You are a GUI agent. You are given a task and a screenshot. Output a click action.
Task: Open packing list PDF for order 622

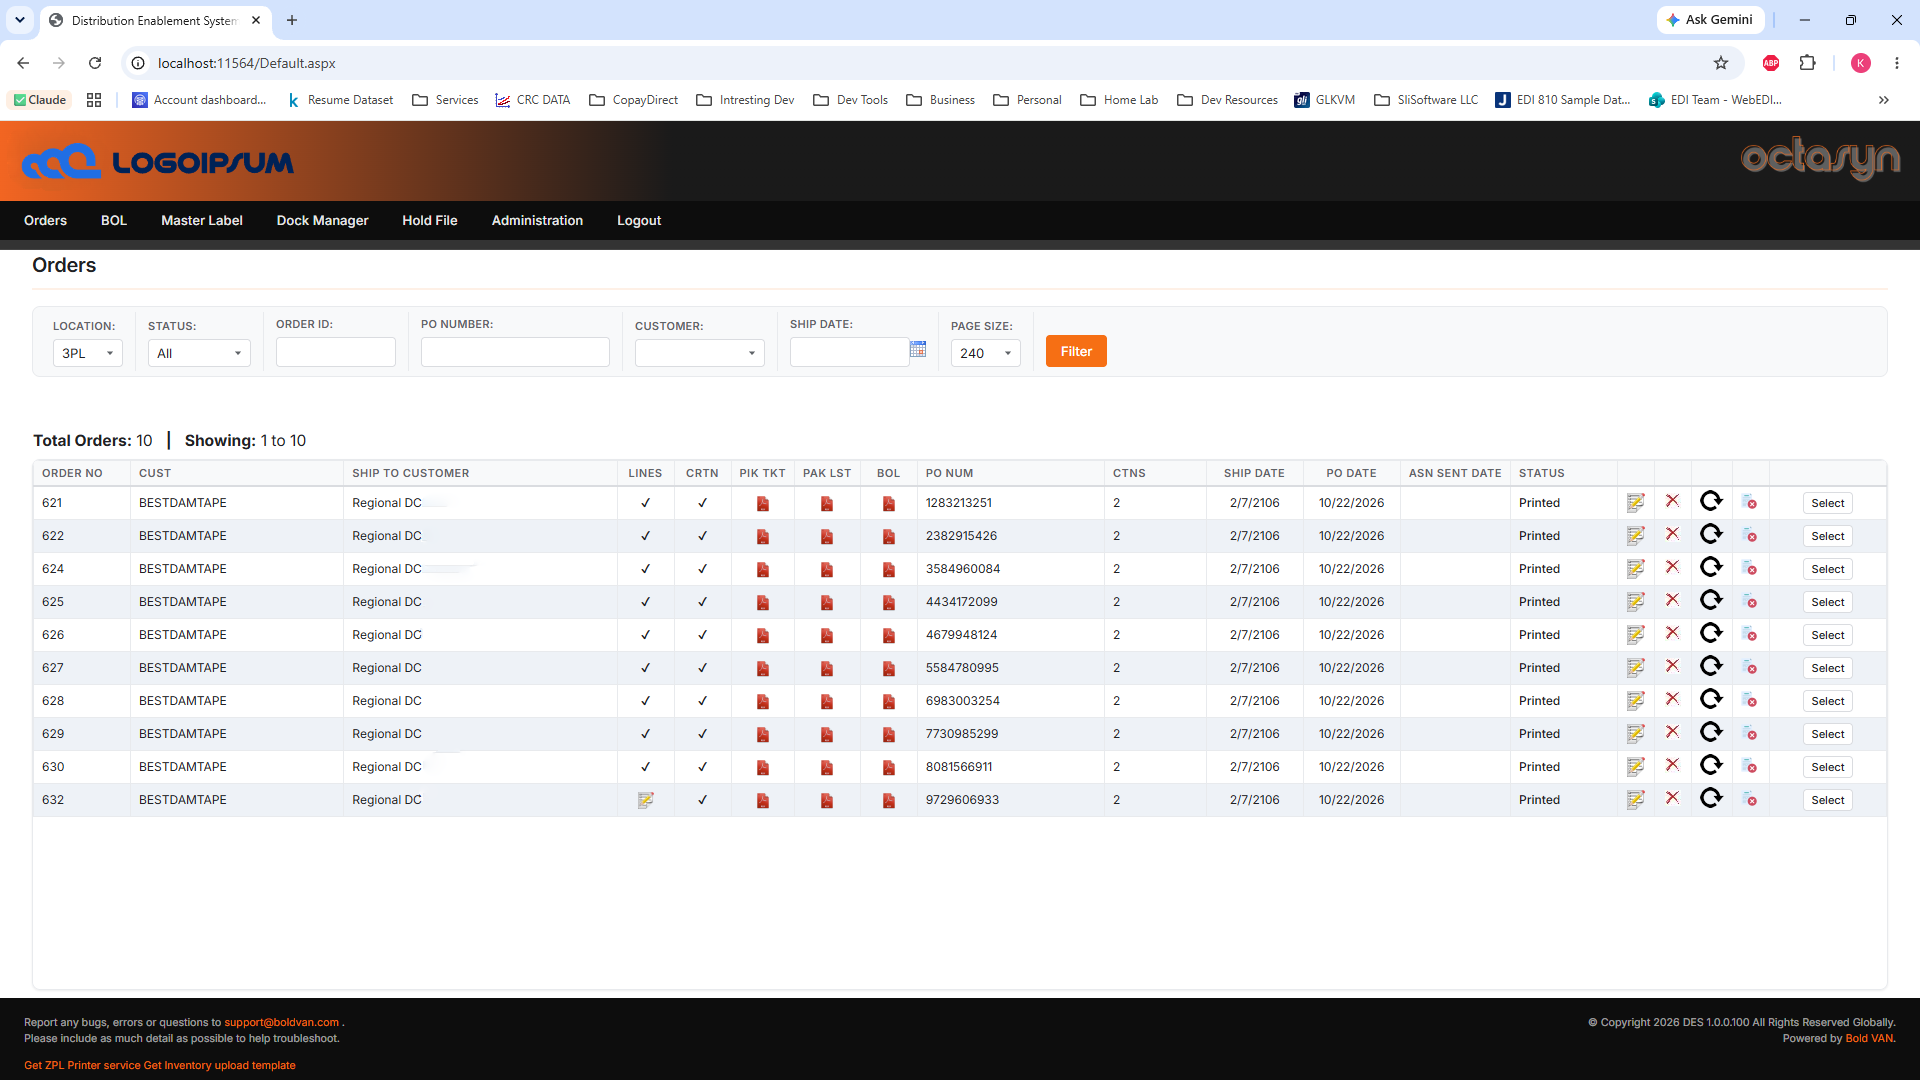click(827, 536)
